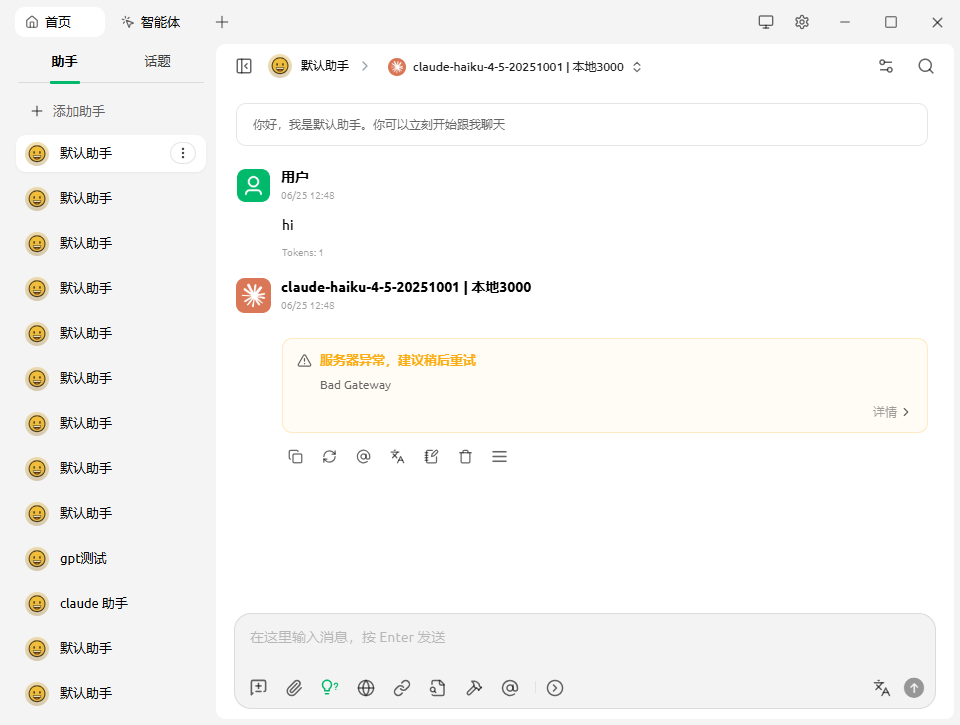
Task: Click the green user avatar
Action: point(253,186)
